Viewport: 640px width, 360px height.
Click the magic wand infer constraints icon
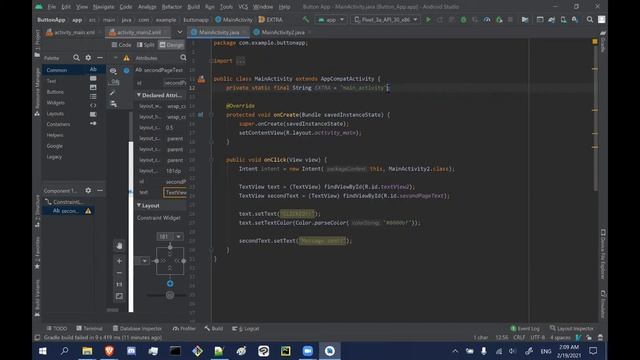coord(112,93)
